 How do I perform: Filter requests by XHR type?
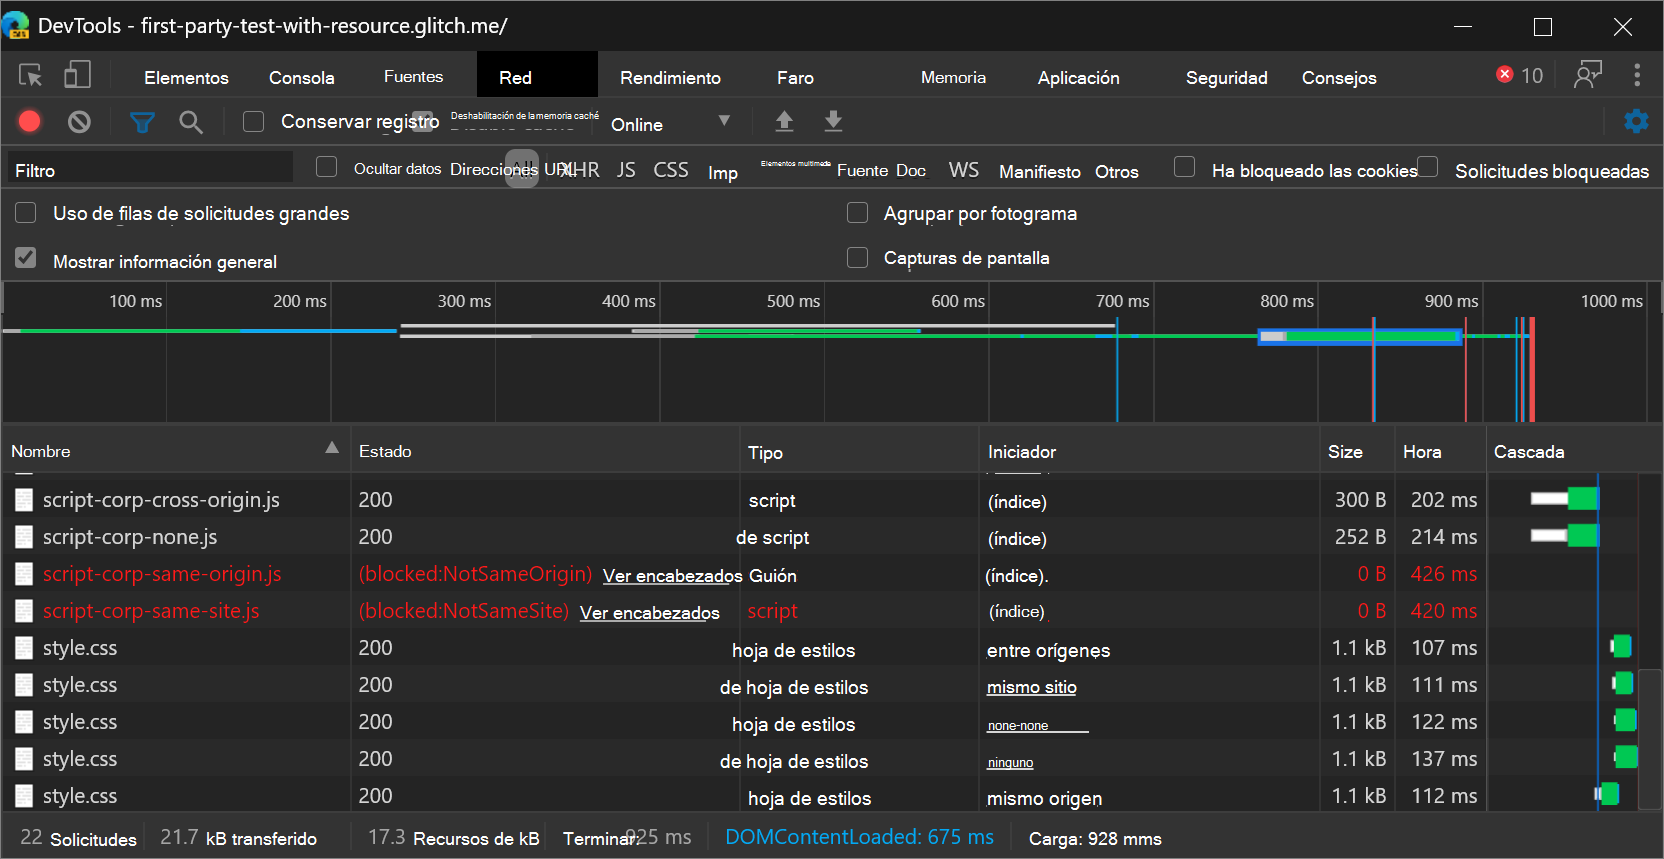pos(581,170)
